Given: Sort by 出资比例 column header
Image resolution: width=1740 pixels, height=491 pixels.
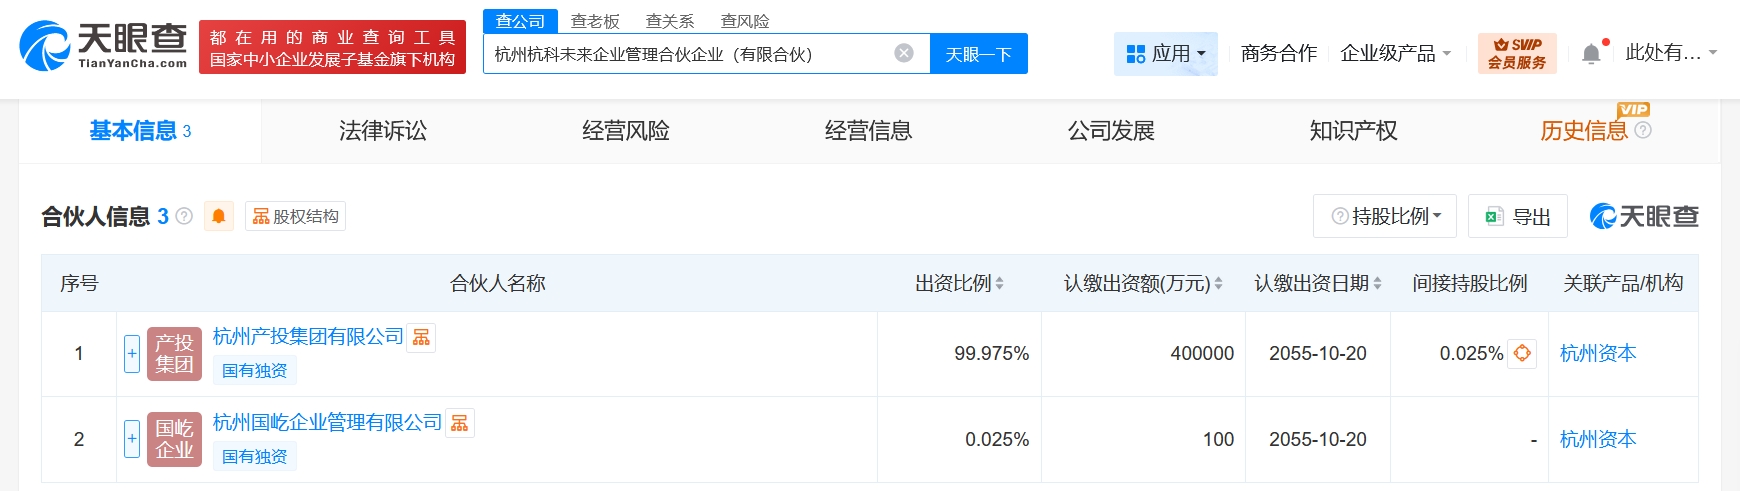Looking at the screenshot, I should [x=959, y=283].
